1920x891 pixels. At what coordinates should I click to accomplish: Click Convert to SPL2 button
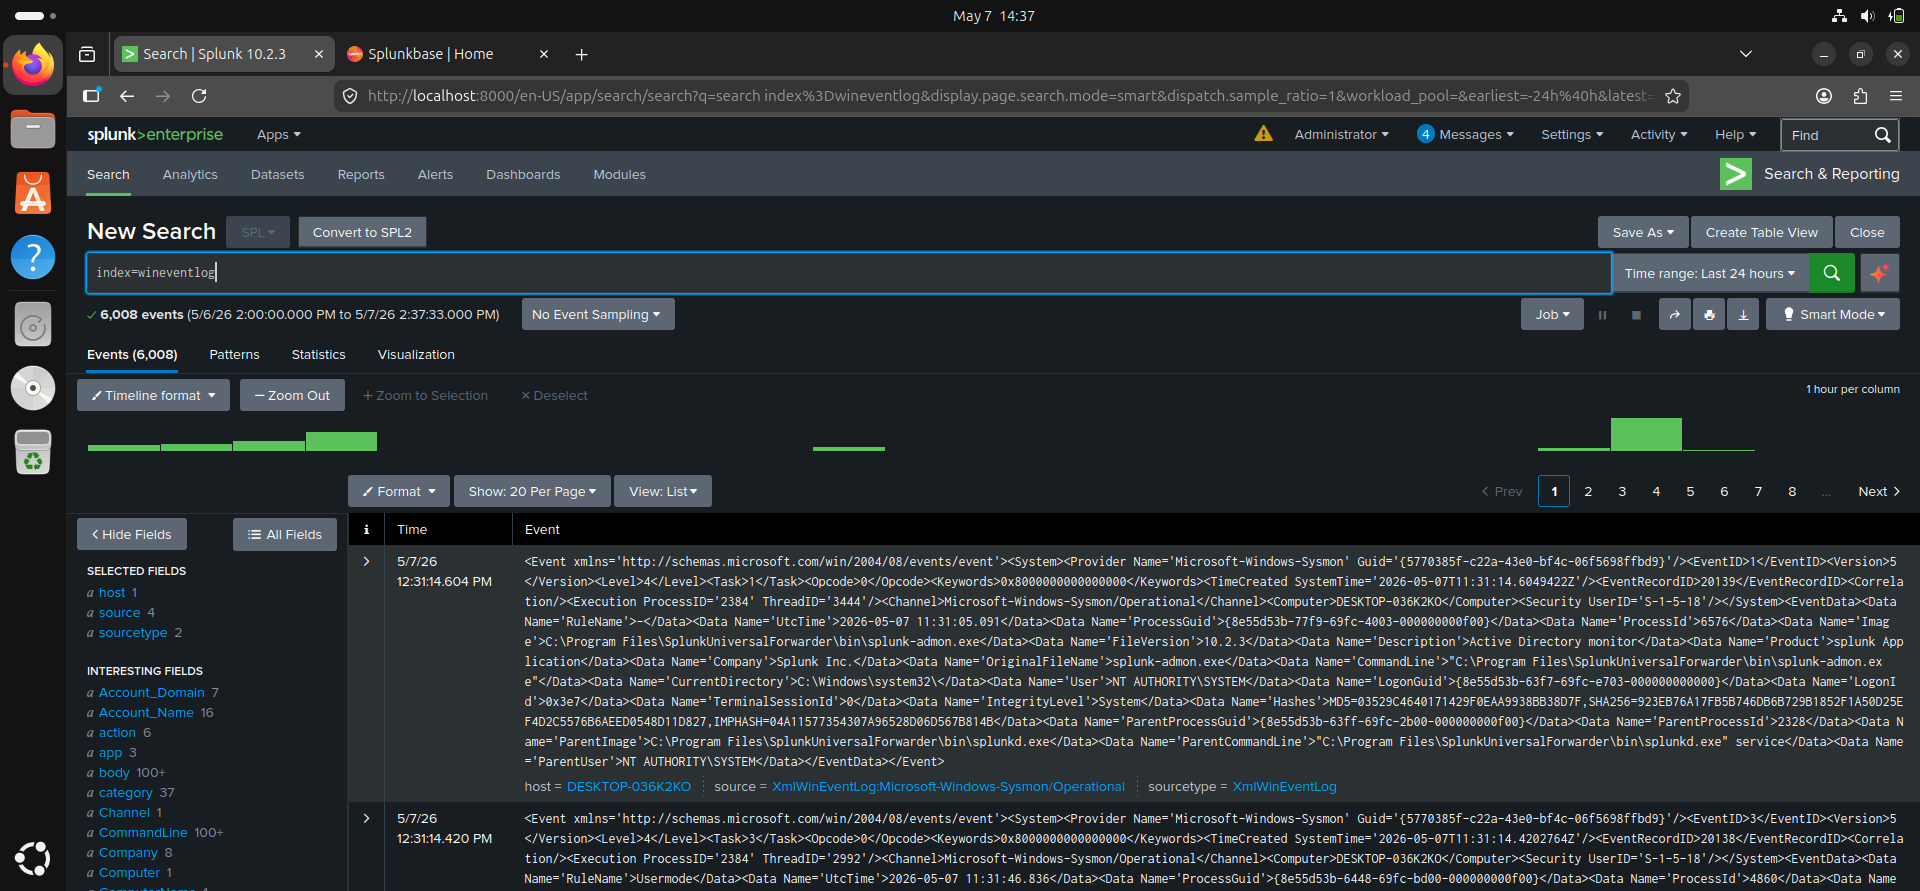tap(362, 233)
